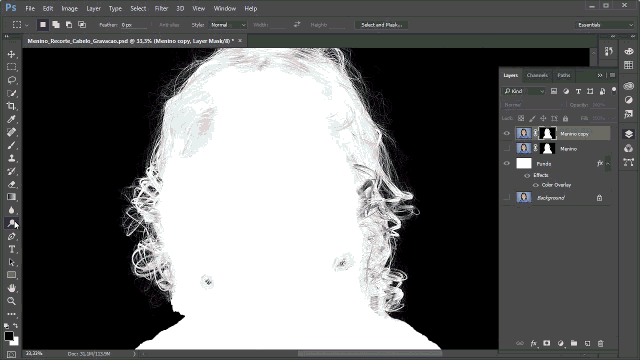The image size is (640, 360).
Task: Toggle visibility of Fundo Effects
Action: (527, 176)
